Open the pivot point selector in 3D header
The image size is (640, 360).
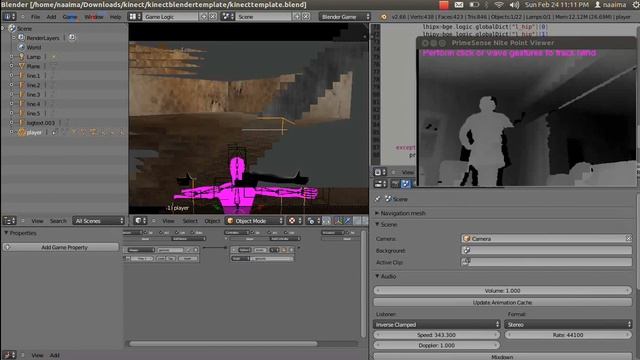tap(313, 221)
